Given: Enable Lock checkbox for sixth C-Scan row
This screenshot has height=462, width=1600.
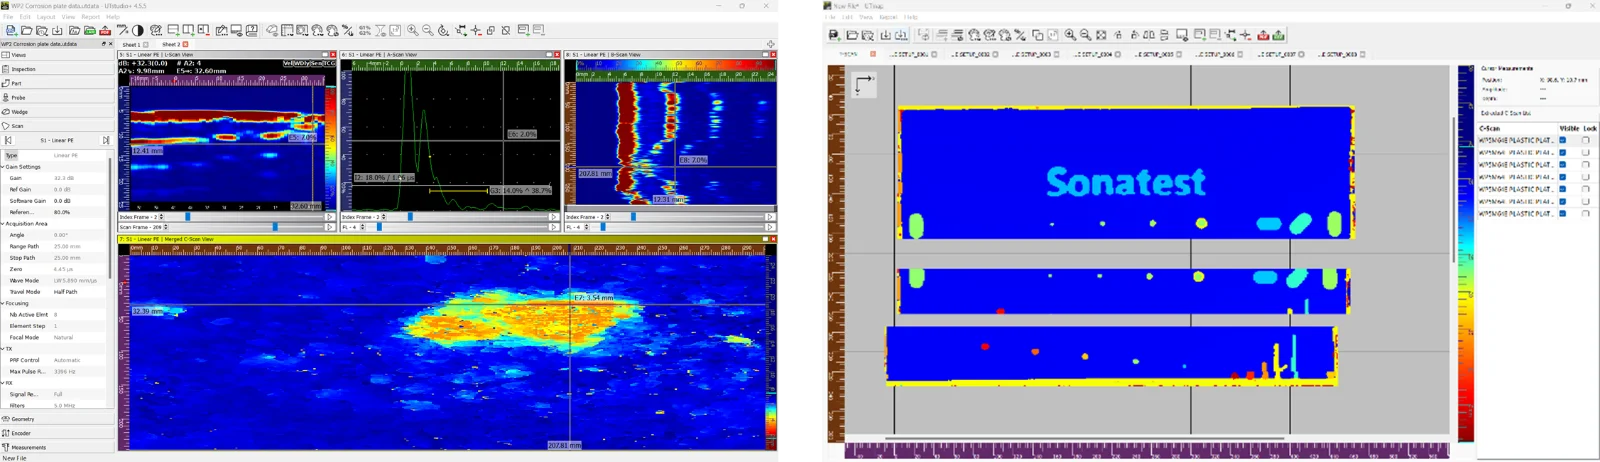Looking at the screenshot, I should click(1586, 201).
